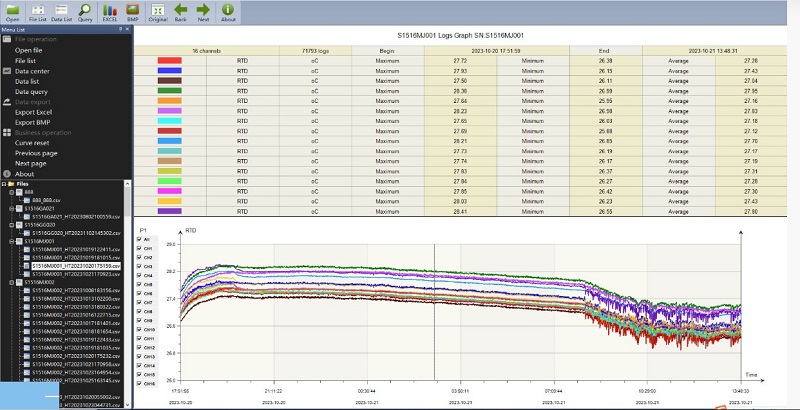
Task: Open the Query magnifier tool
Action: tap(86, 10)
